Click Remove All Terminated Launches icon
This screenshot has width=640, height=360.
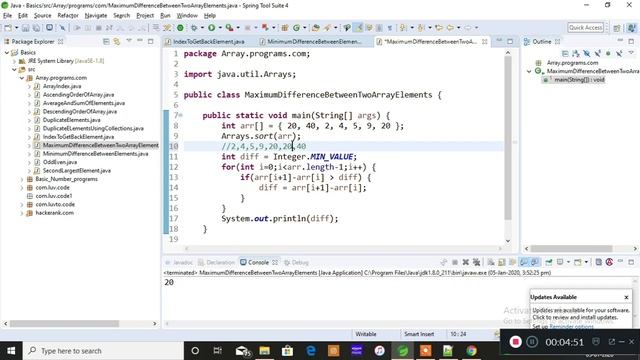[476, 262]
